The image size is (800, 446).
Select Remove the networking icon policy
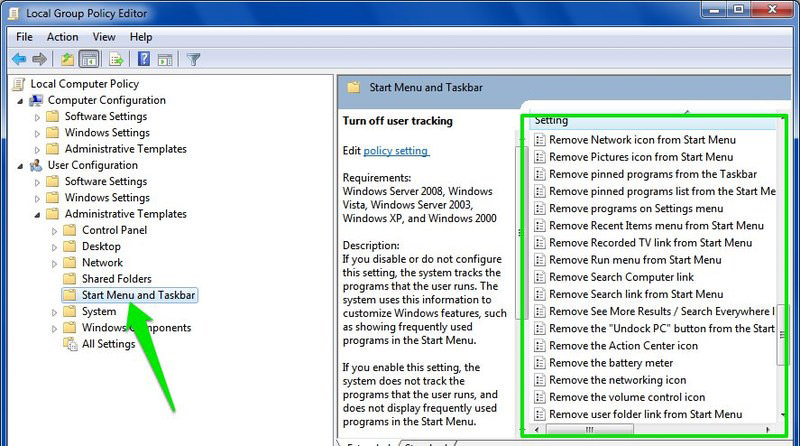[x=617, y=380]
